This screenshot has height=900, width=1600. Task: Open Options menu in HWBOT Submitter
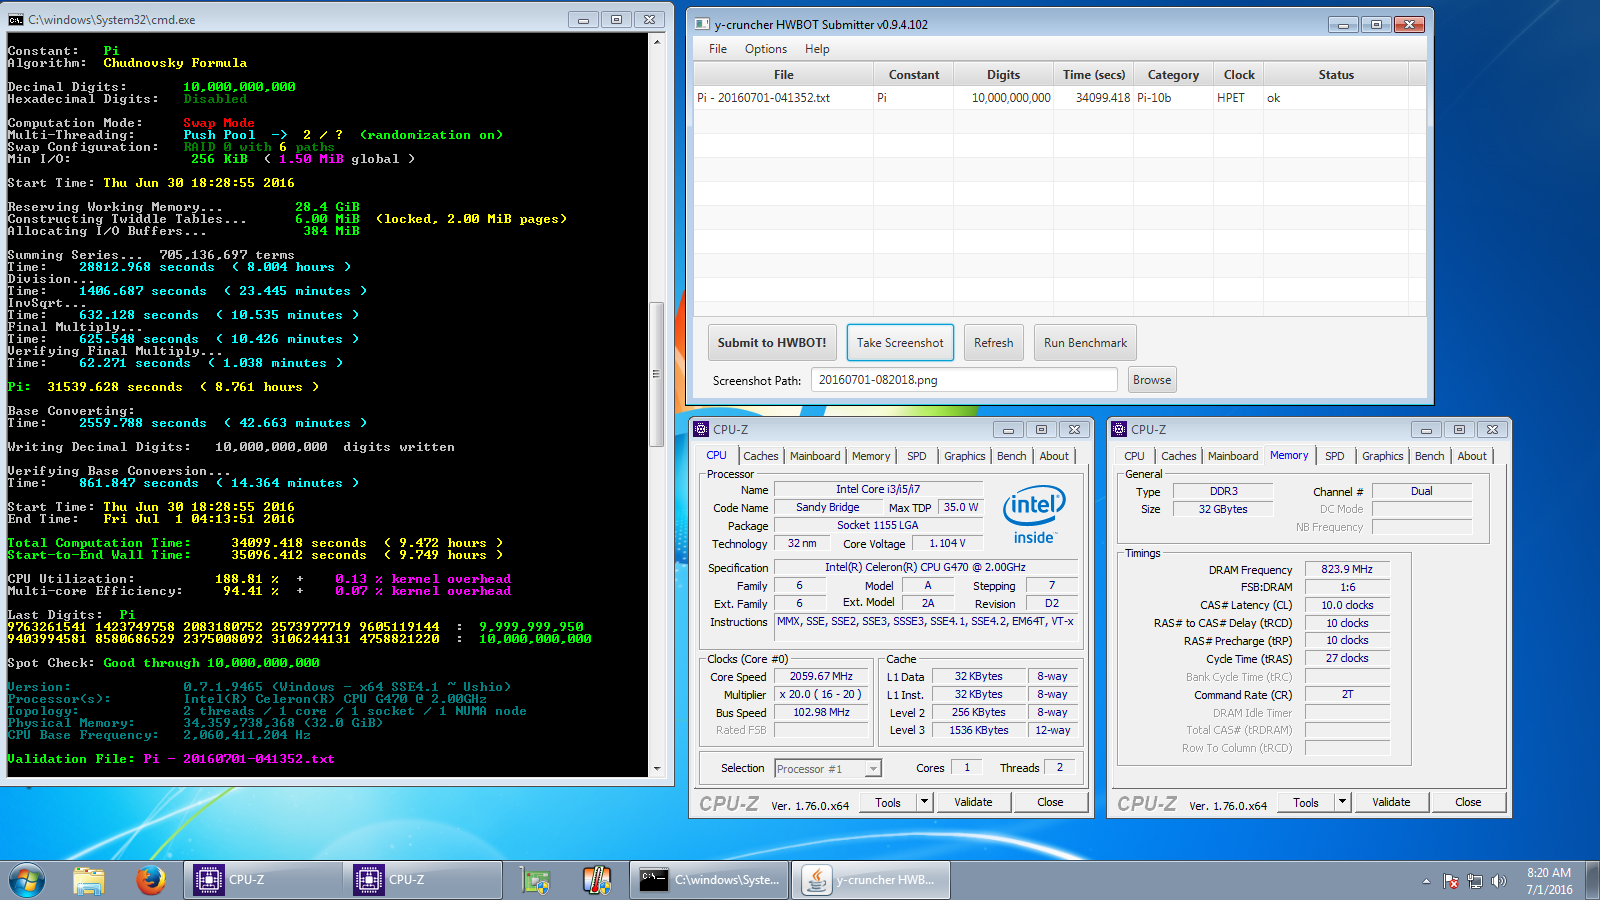pyautogui.click(x=766, y=49)
